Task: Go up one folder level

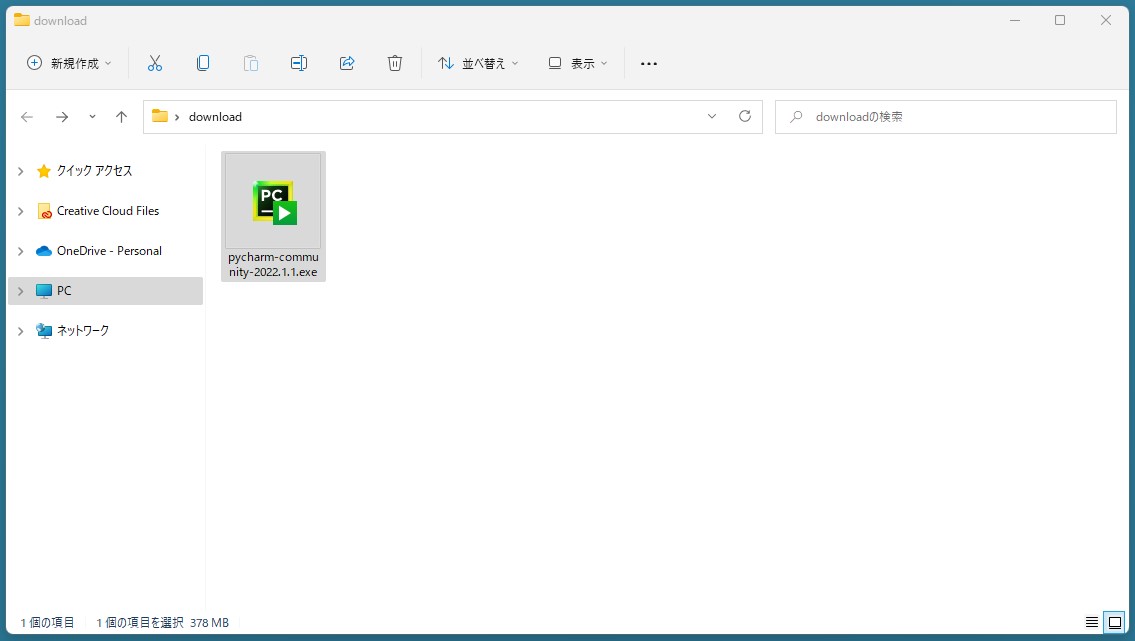Action: [122, 116]
